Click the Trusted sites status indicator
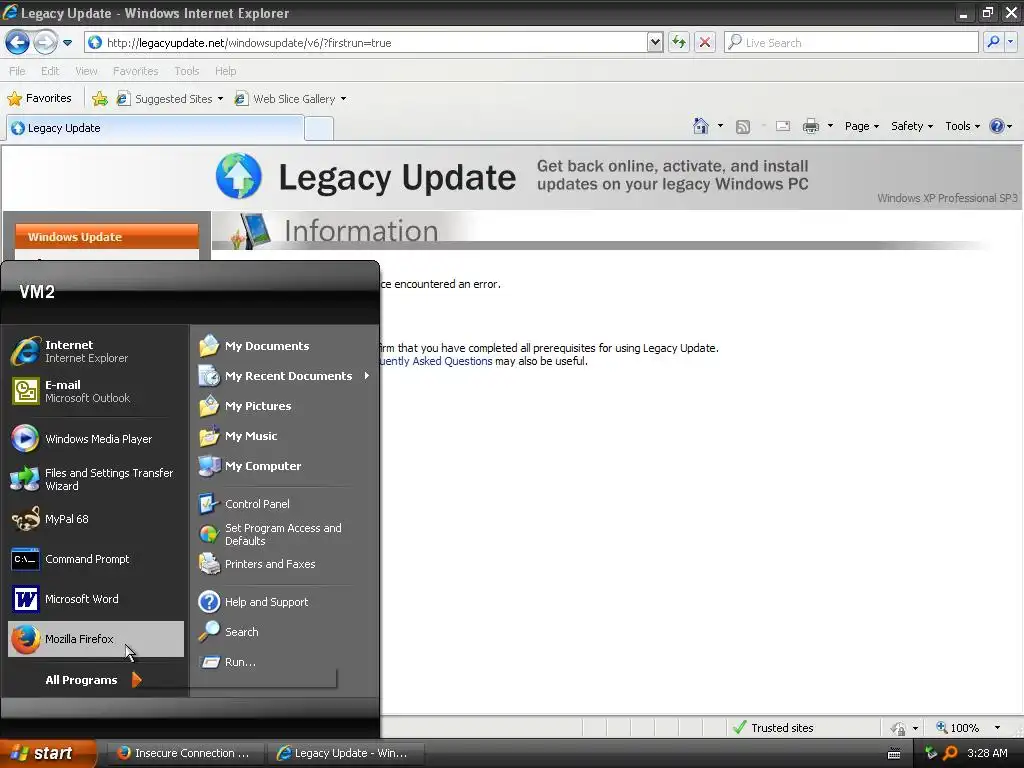Screen dimensions: 1024x768 774,728
